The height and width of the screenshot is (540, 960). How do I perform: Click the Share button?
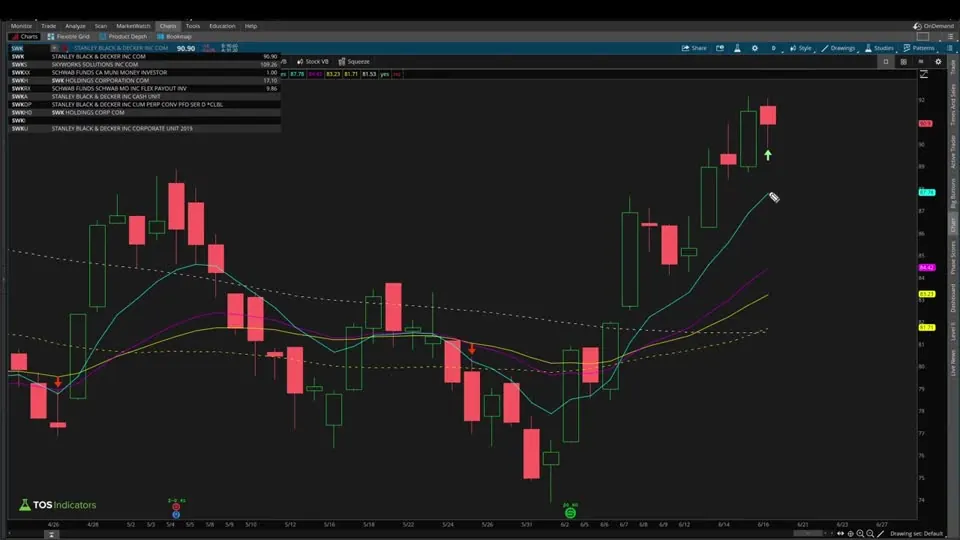(694, 48)
